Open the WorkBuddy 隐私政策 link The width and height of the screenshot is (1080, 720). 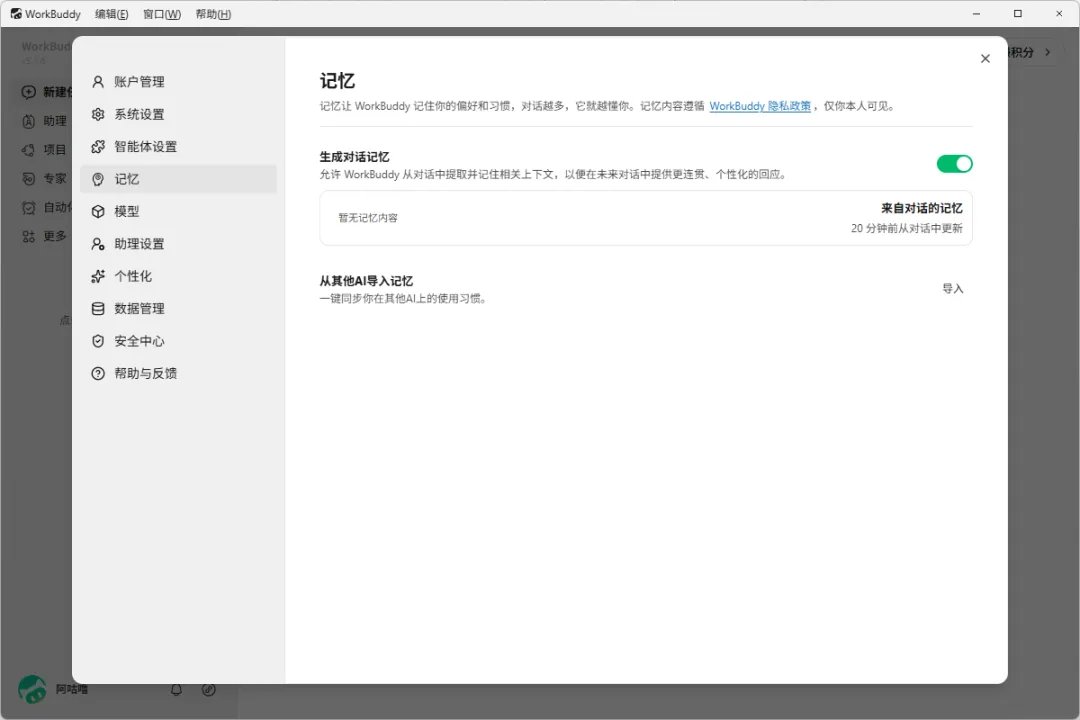[x=760, y=106]
